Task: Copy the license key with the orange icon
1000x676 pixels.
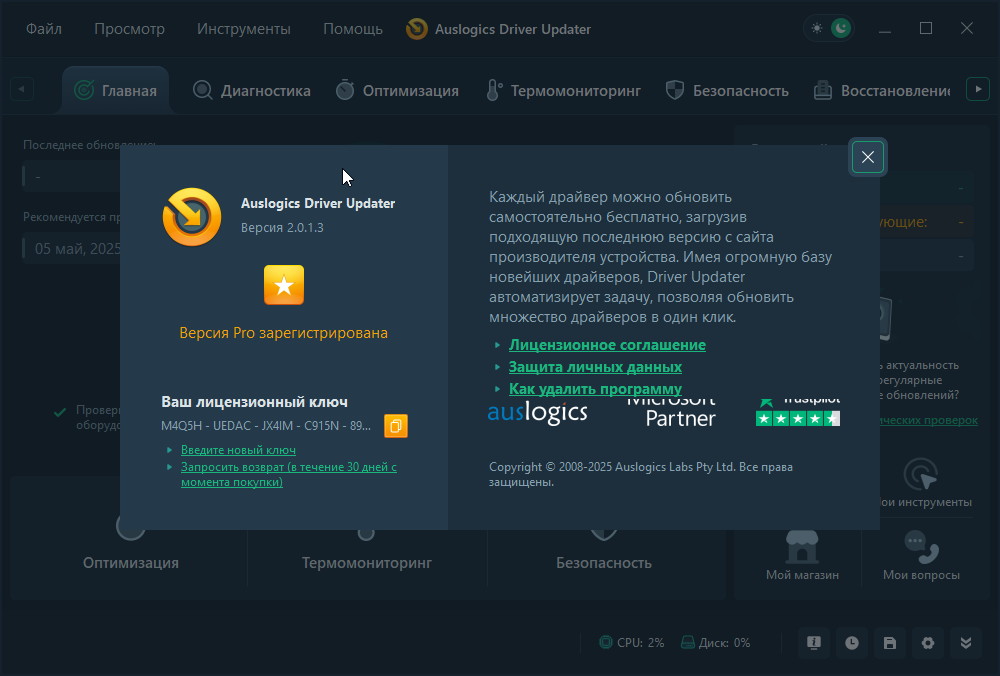Action: 395,425
